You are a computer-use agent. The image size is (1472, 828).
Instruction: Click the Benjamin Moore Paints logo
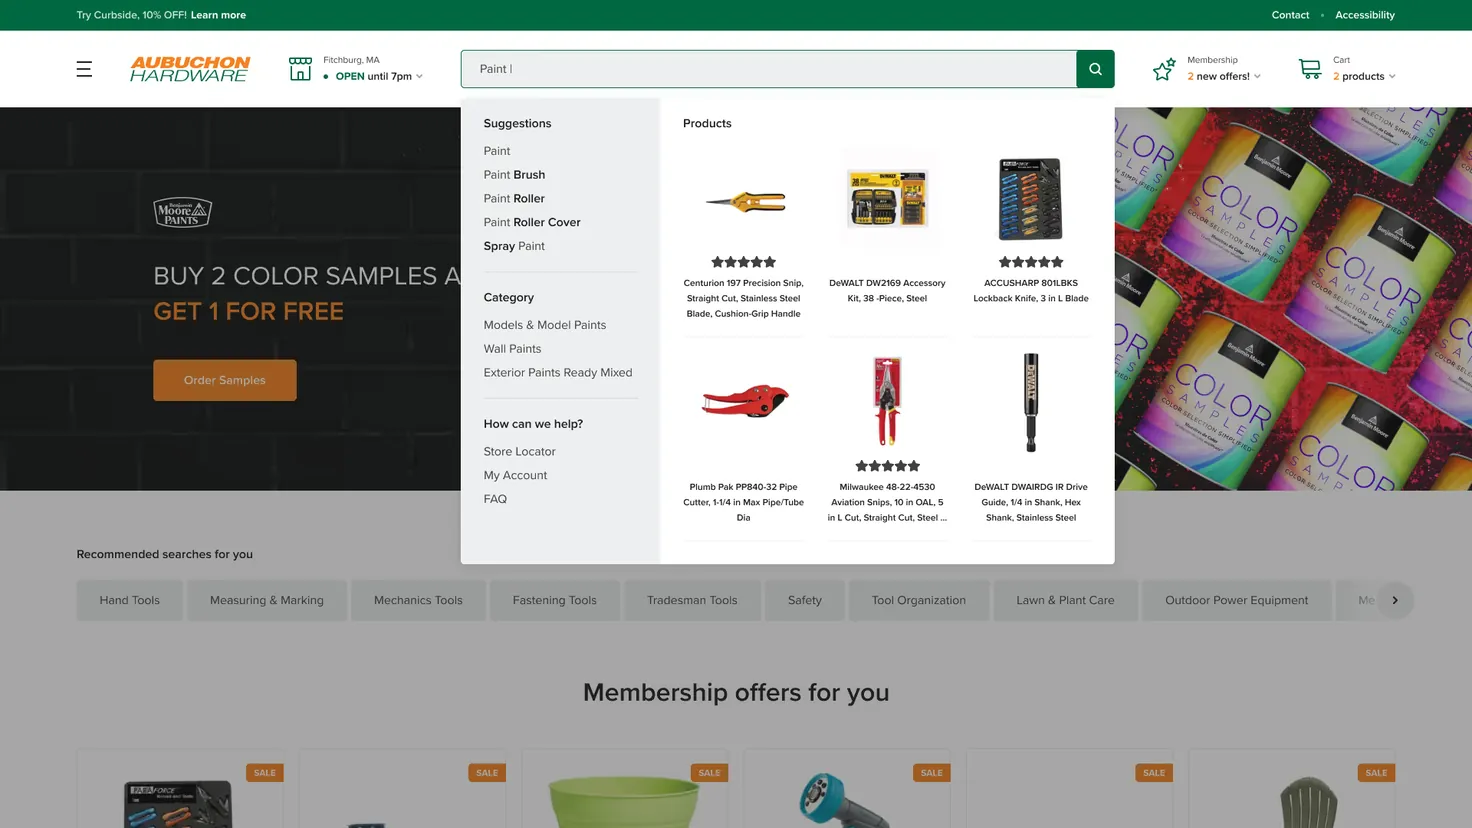pos(182,212)
